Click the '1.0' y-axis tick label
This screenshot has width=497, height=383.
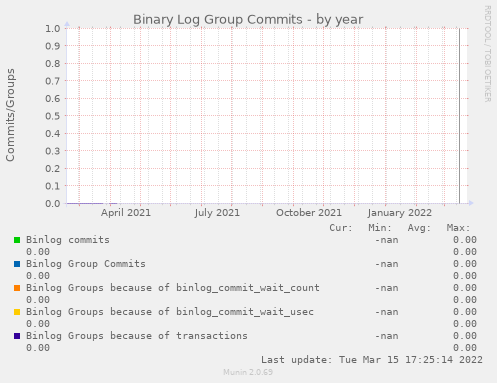(53, 28)
